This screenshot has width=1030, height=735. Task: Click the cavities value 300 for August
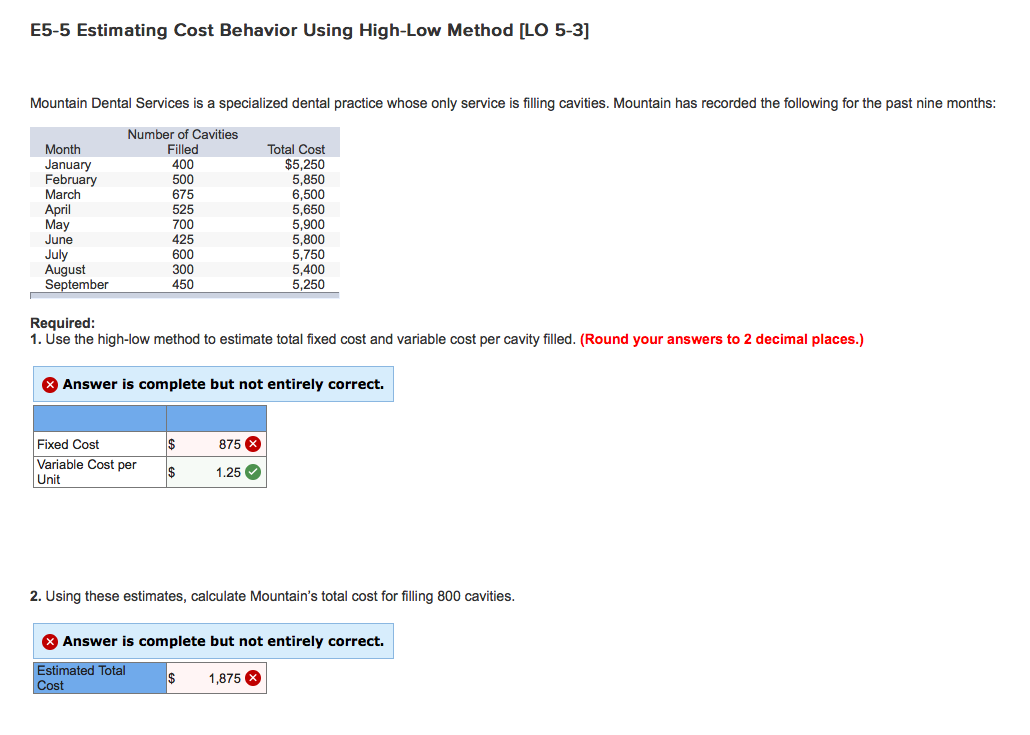183,270
